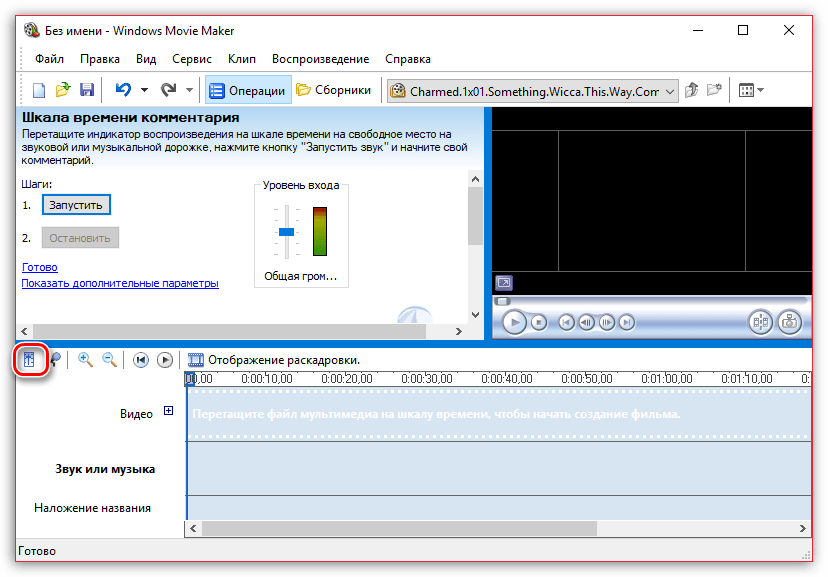The width and height of the screenshot is (828, 577).
Task: Click the audio levels icon on timeline toolbar
Action: click(x=29, y=360)
